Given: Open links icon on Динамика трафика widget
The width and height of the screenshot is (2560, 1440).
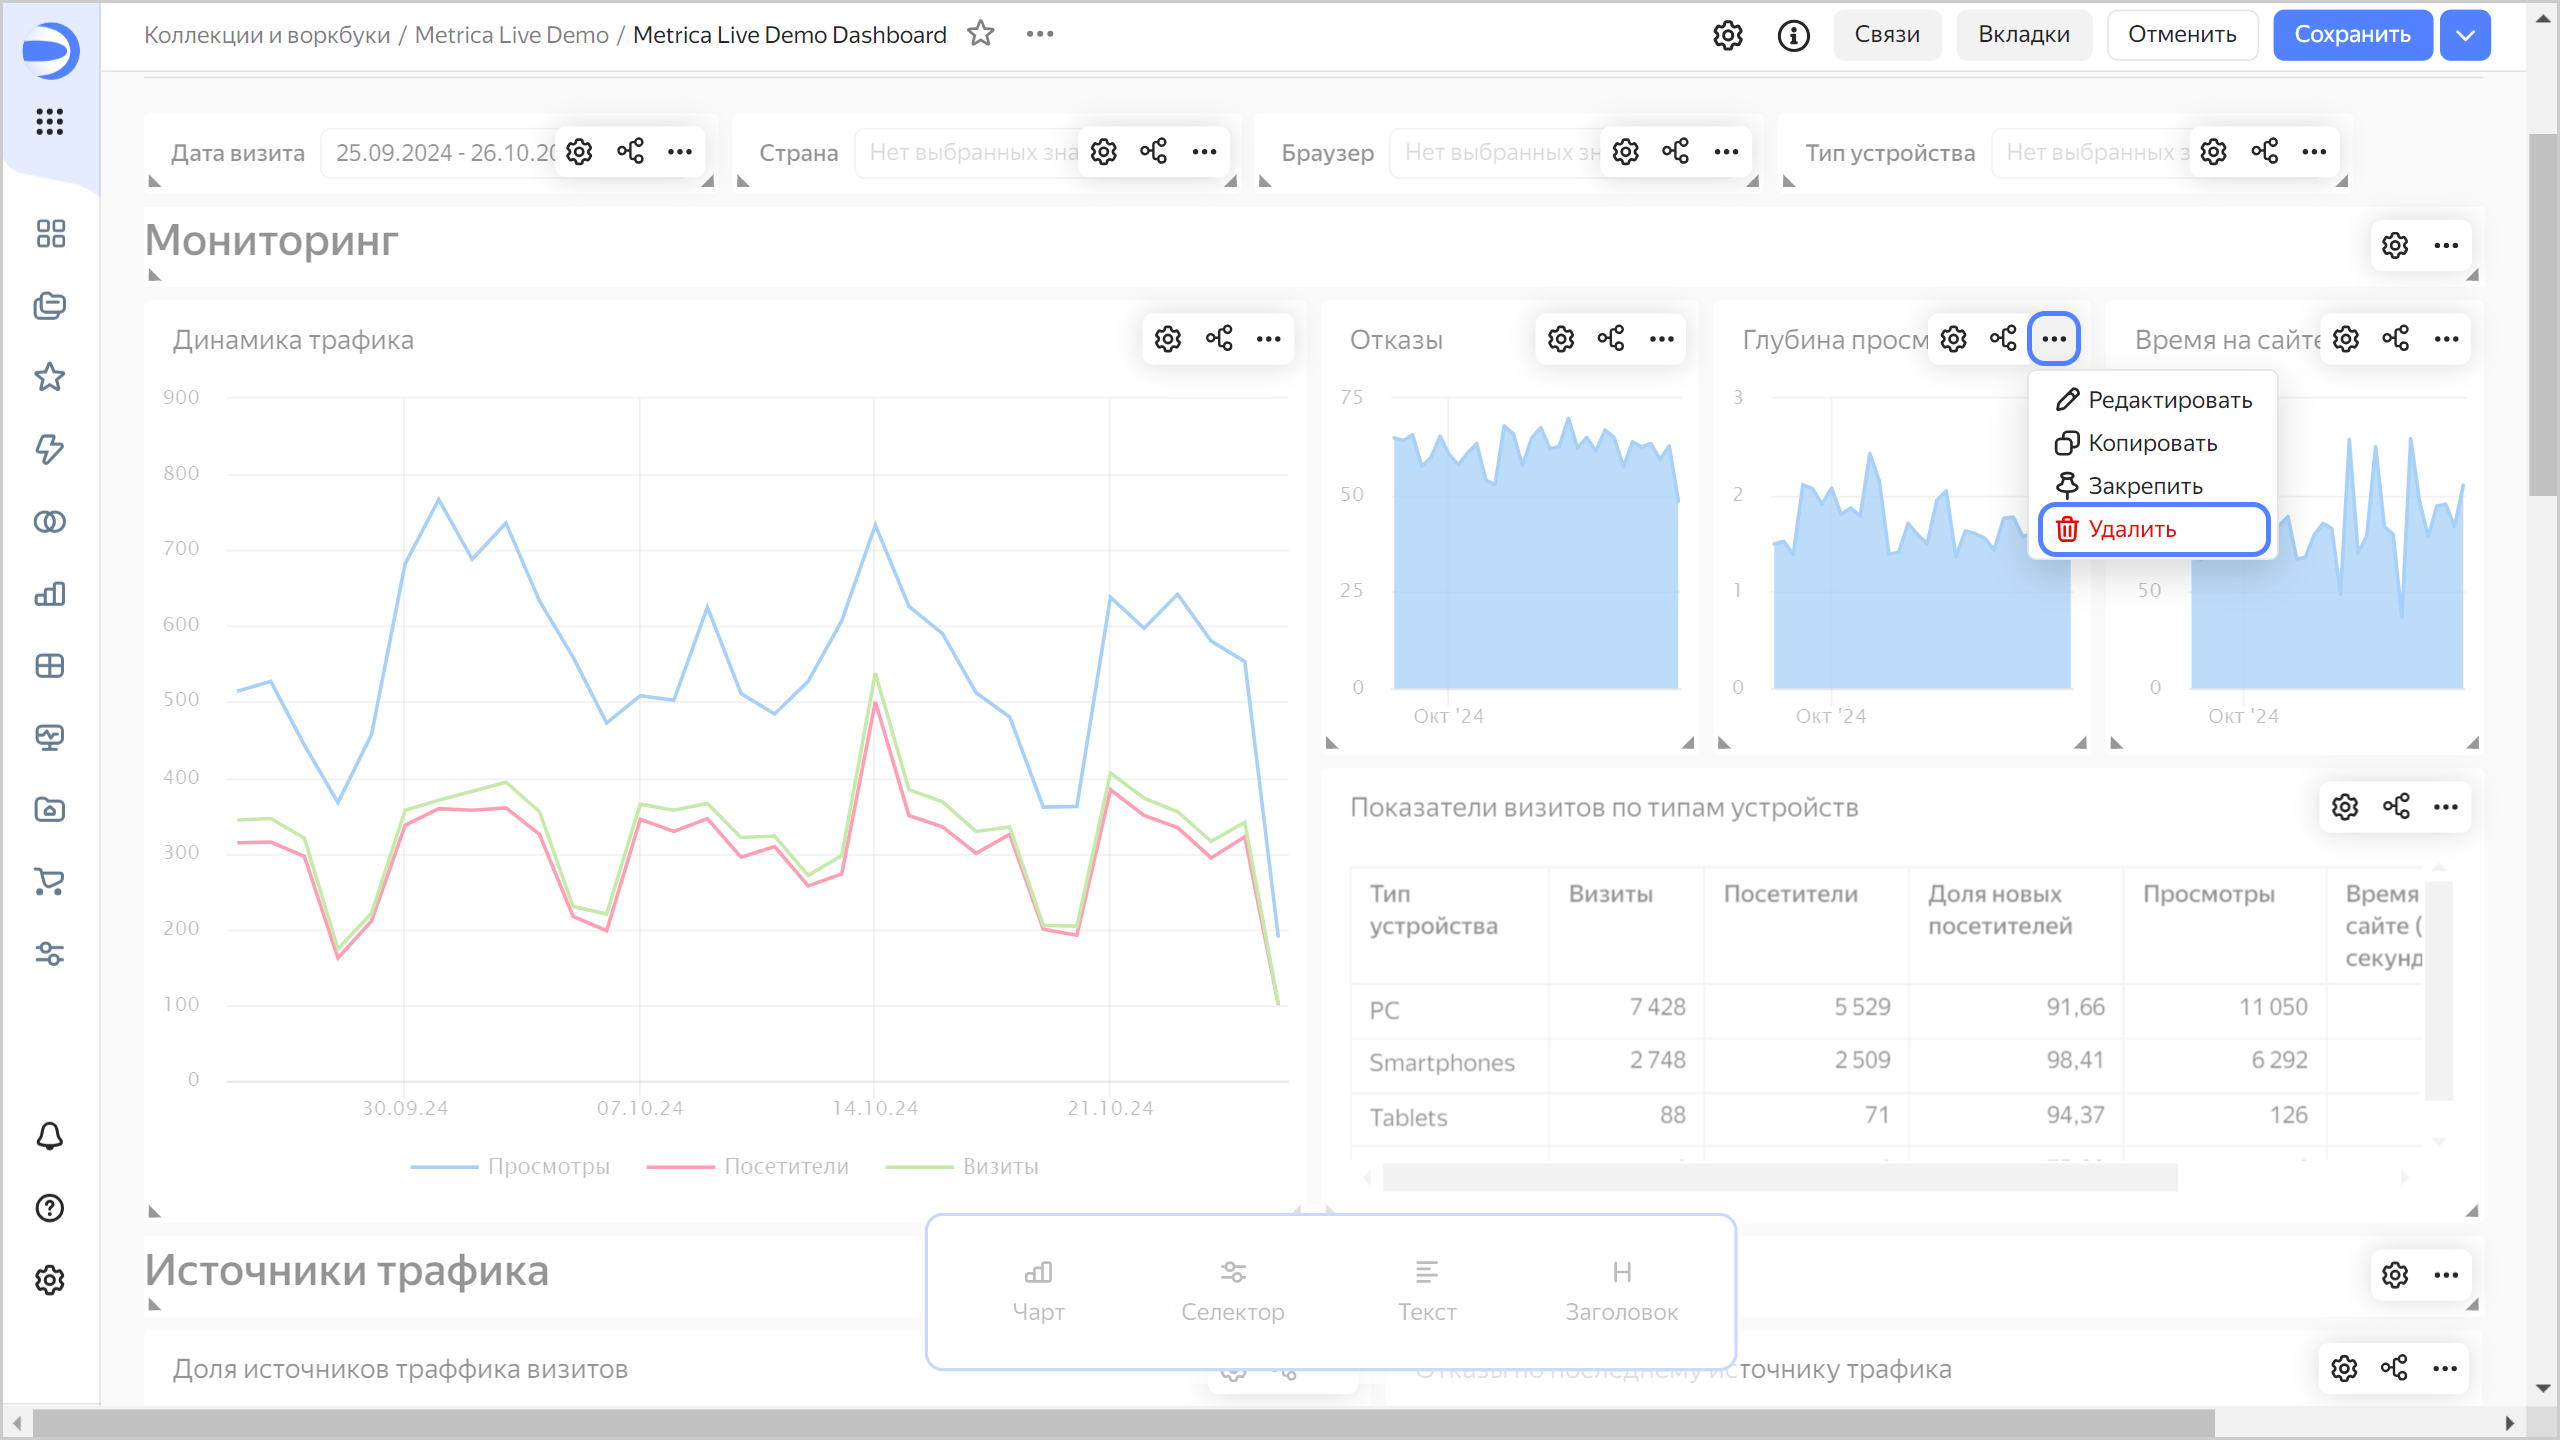Looking at the screenshot, I should [x=1218, y=339].
